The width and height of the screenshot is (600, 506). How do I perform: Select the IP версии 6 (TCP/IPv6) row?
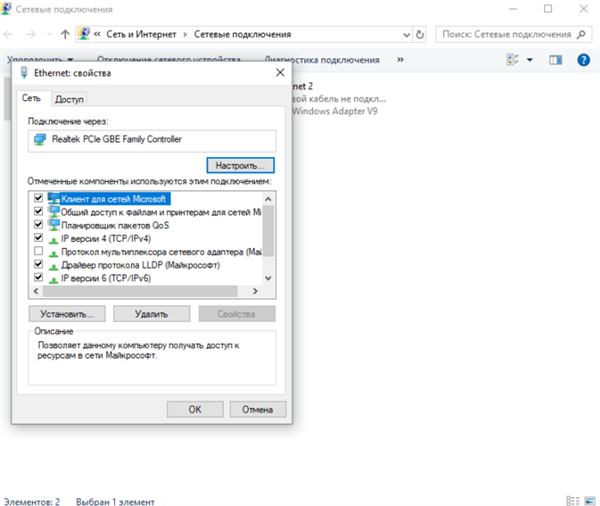coord(106,278)
